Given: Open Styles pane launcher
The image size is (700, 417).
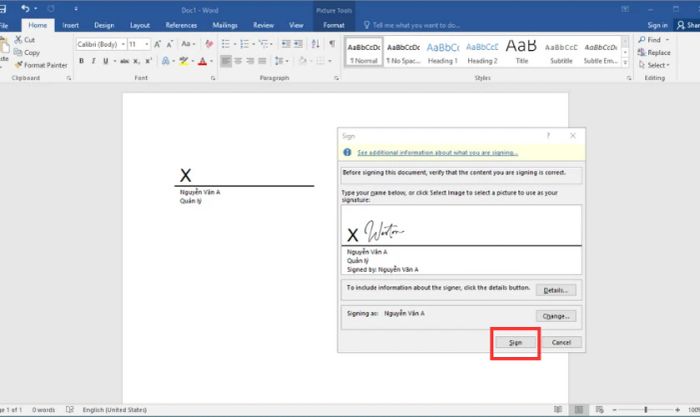Looking at the screenshot, I should click(x=629, y=78).
